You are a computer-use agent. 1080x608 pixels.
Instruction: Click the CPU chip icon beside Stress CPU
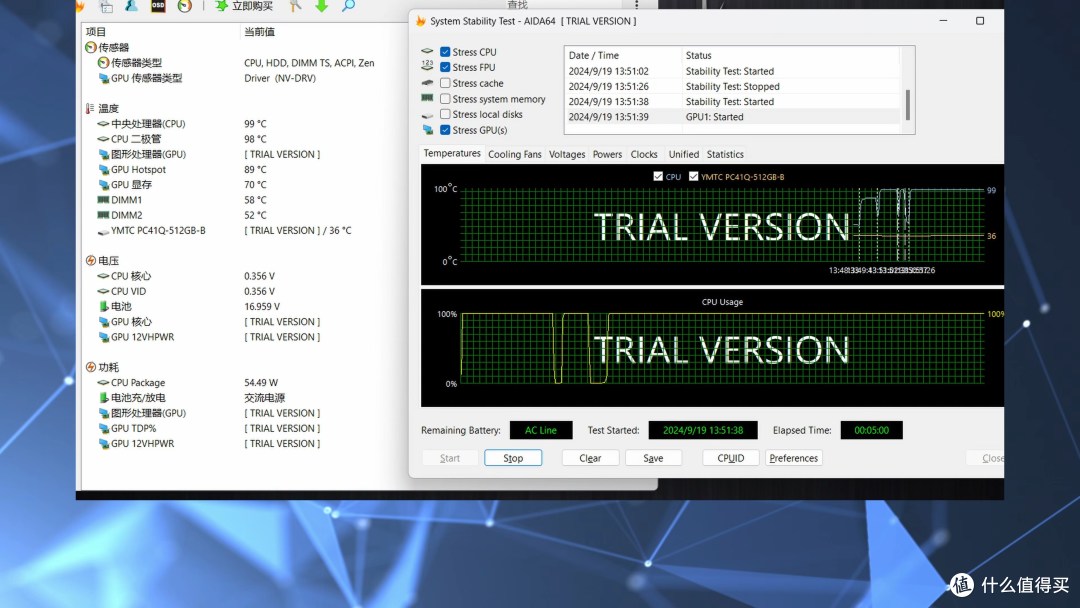(427, 52)
